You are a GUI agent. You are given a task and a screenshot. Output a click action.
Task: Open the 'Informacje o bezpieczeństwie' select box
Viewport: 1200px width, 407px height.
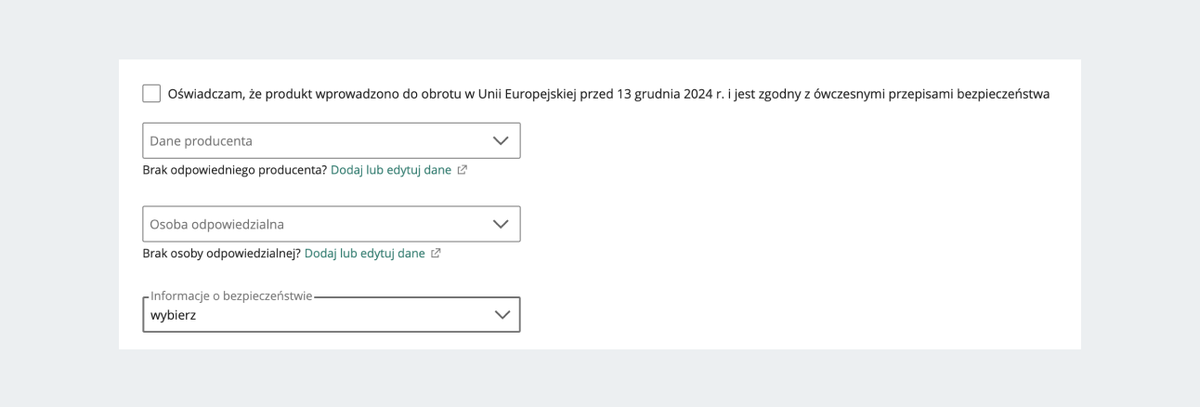pos(331,314)
